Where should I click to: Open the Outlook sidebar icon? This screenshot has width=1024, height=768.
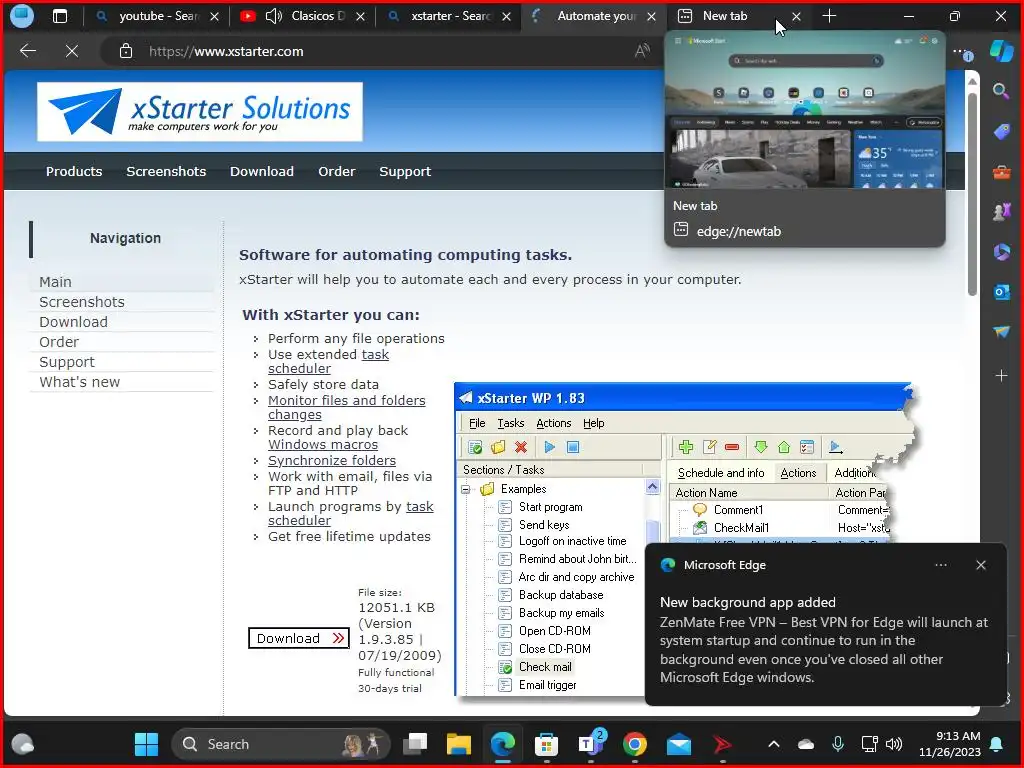pos(1001,292)
